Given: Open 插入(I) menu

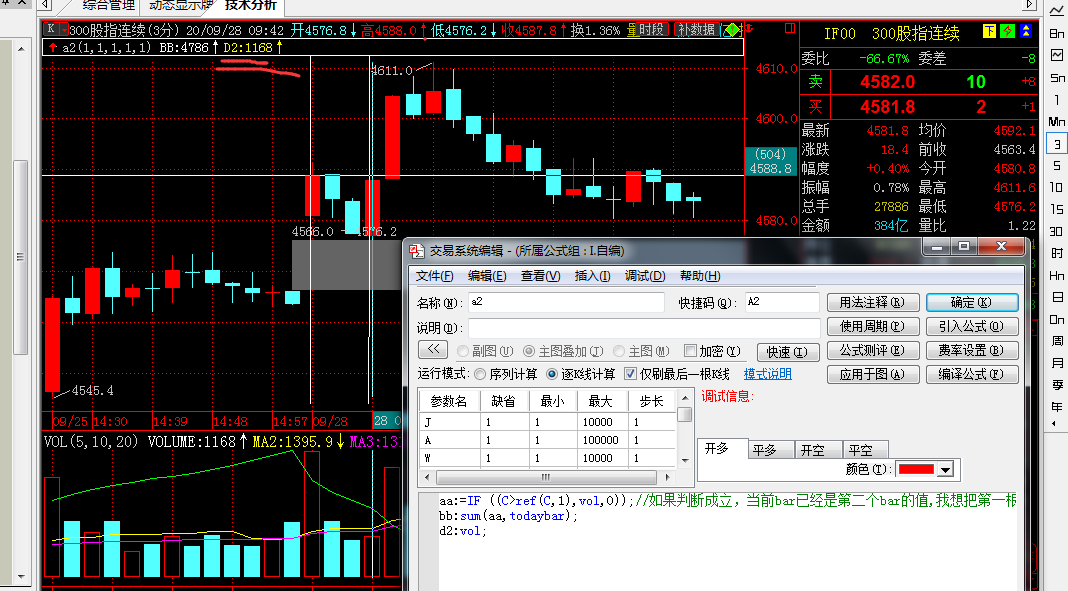Looking at the screenshot, I should (x=592, y=276).
